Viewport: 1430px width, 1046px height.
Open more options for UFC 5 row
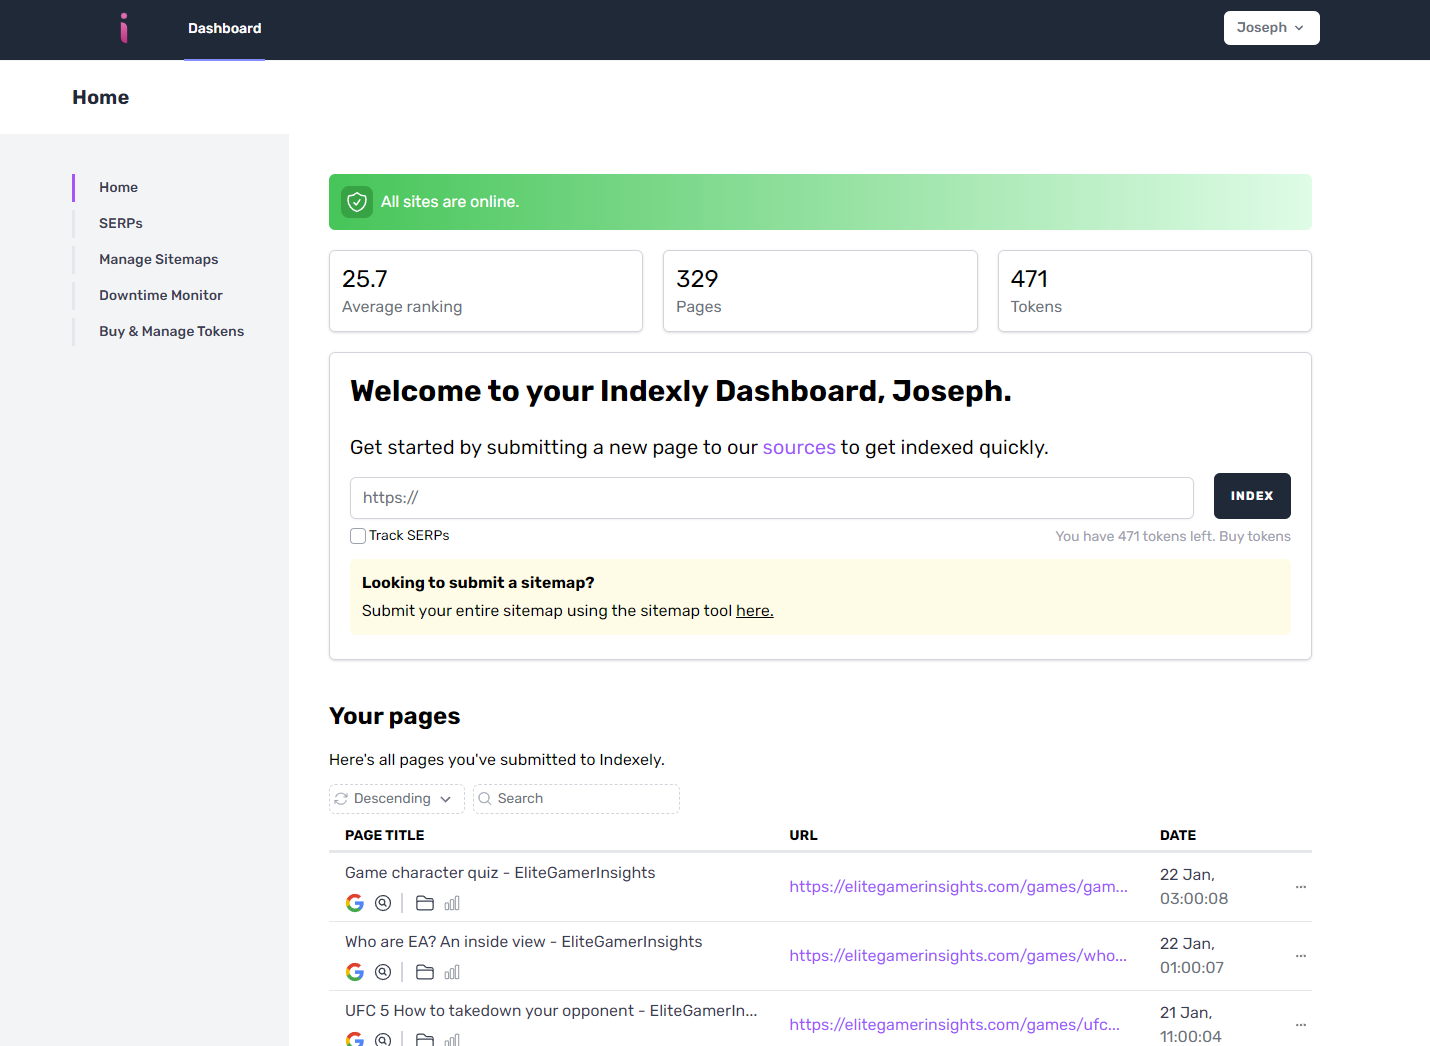[x=1301, y=1025]
